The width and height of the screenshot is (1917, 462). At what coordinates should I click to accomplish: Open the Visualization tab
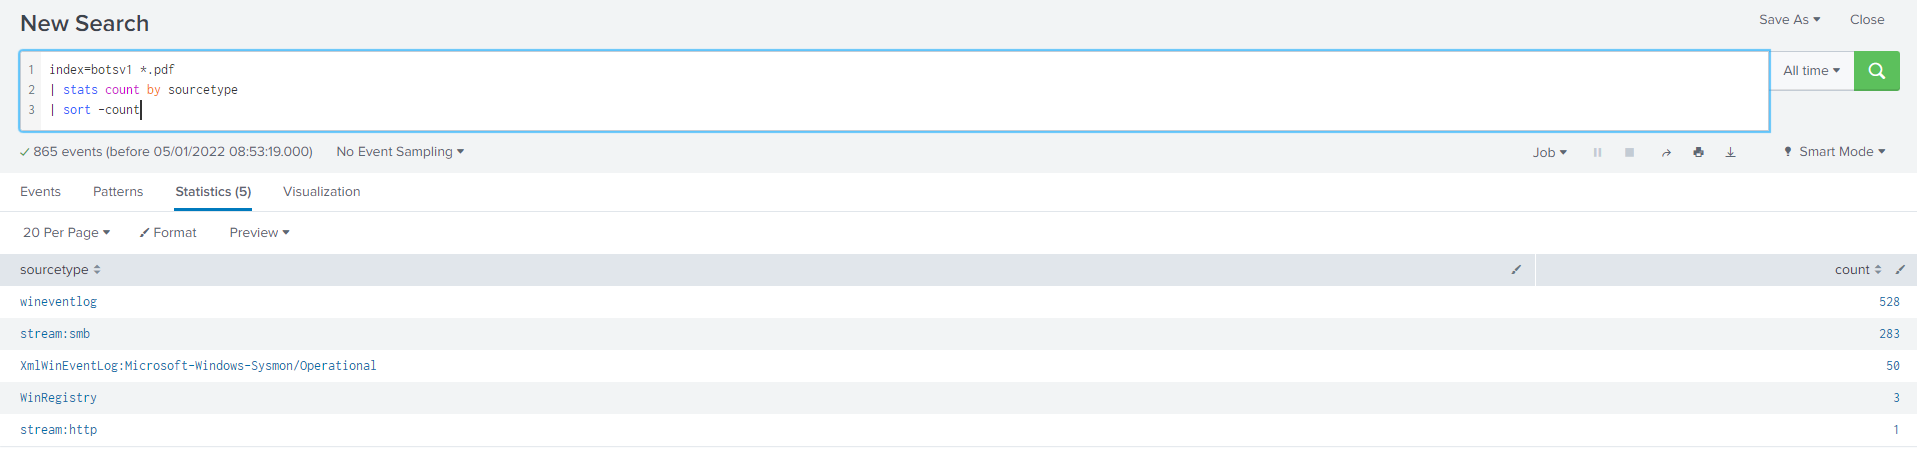click(x=321, y=192)
